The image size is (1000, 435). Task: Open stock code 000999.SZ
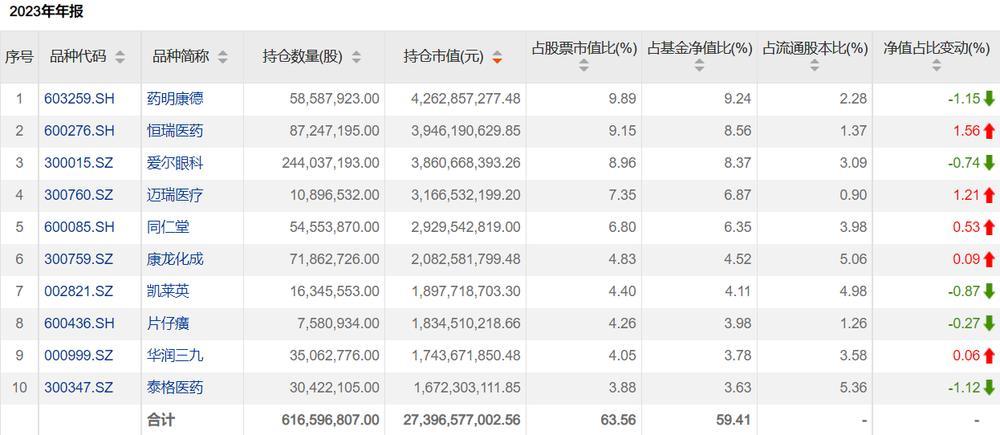pos(78,355)
